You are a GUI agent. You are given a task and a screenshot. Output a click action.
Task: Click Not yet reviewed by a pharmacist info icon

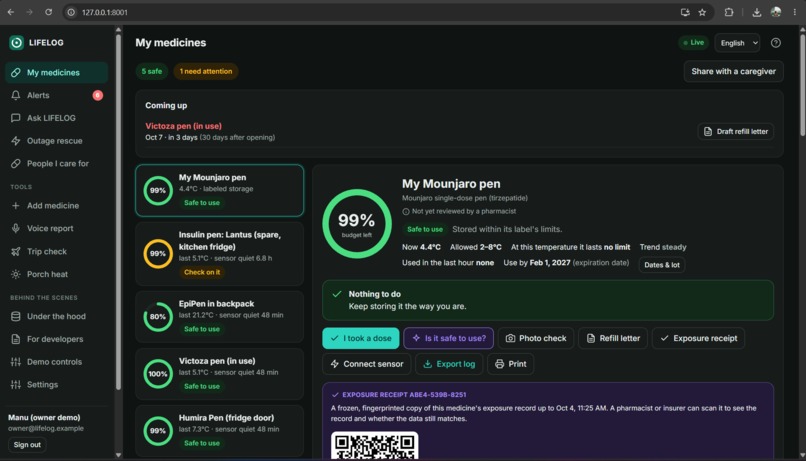point(406,211)
